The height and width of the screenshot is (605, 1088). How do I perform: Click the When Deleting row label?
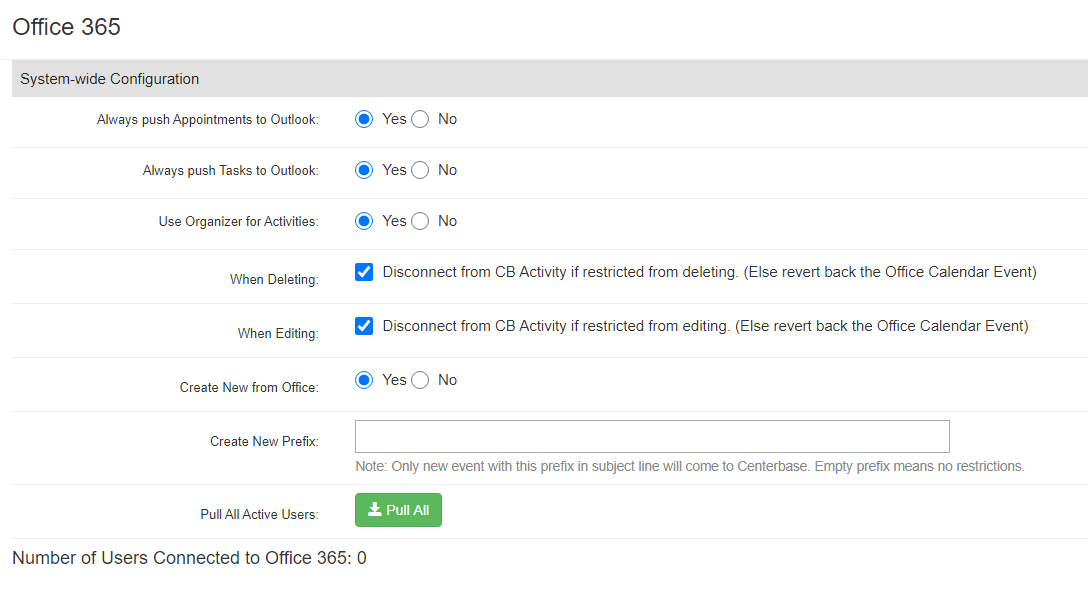pyautogui.click(x=274, y=280)
